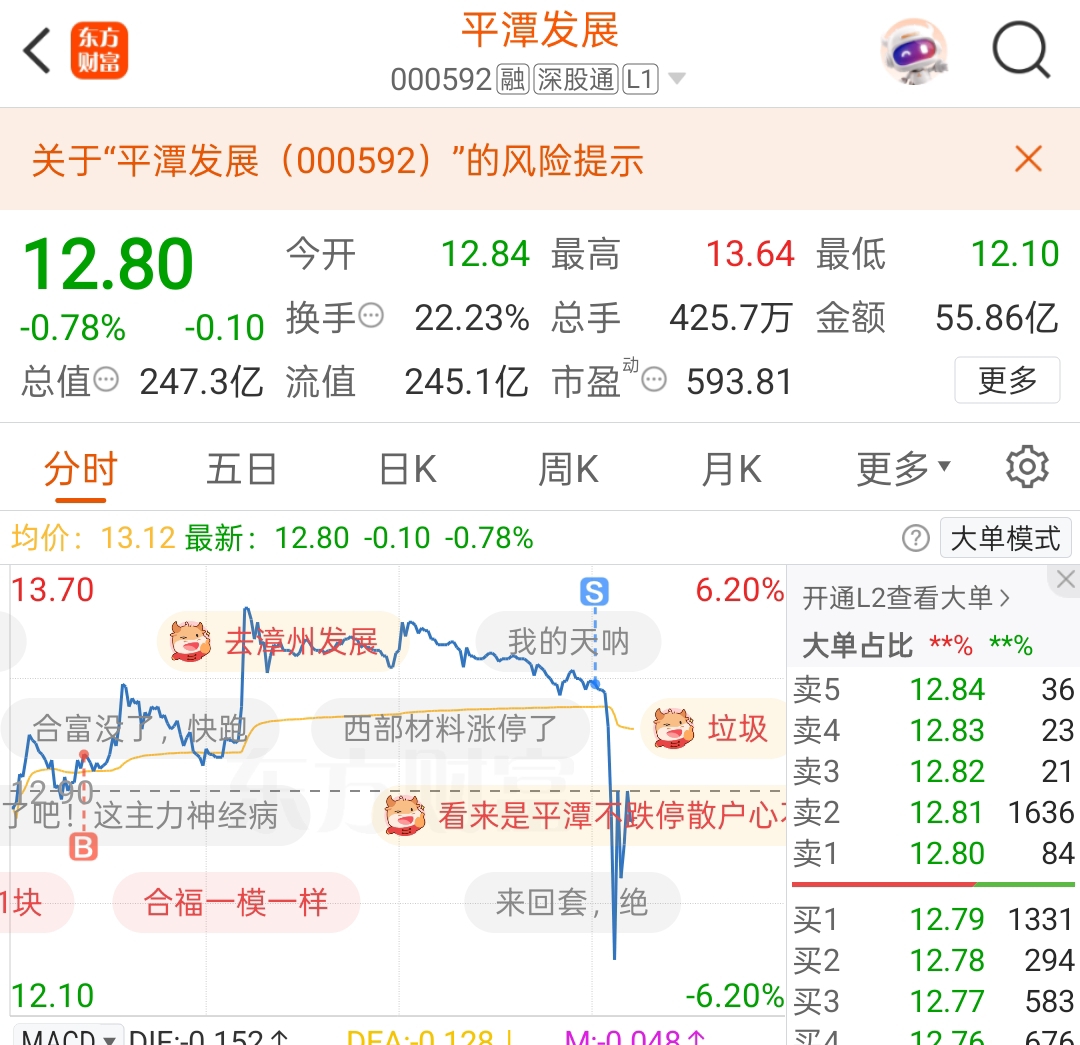Screen dimensions: 1080x1045
Task: Tap the 最低 12.10 value
Action: click(x=1015, y=254)
